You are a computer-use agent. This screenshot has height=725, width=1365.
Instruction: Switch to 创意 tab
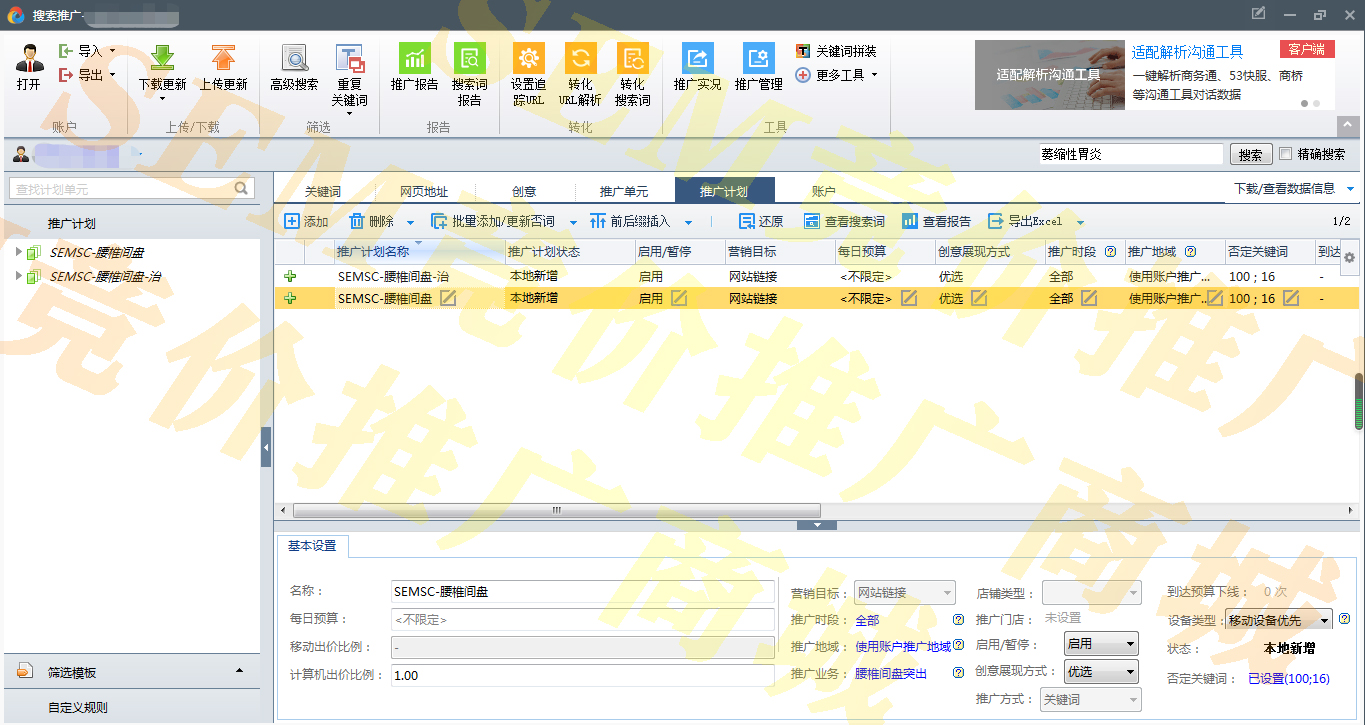point(524,191)
